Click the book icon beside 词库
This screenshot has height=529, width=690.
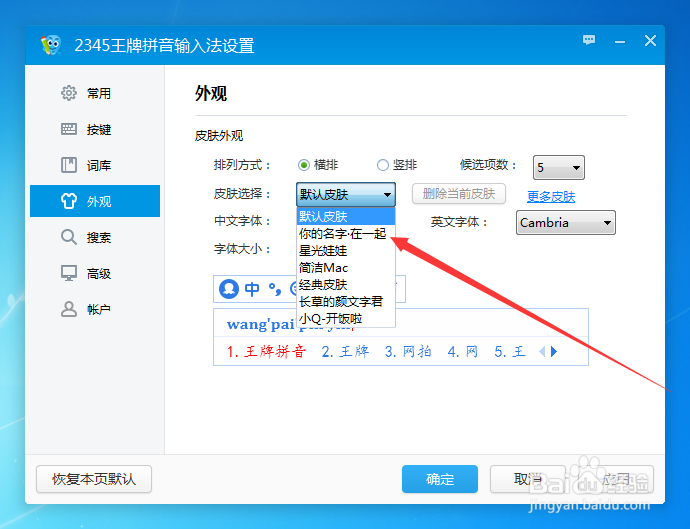click(x=69, y=165)
